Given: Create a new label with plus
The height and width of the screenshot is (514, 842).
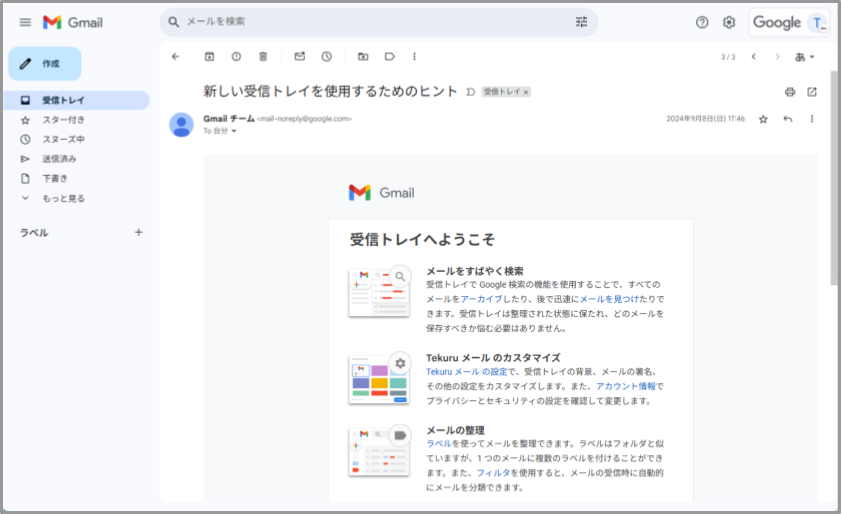Looking at the screenshot, I should tap(139, 232).
